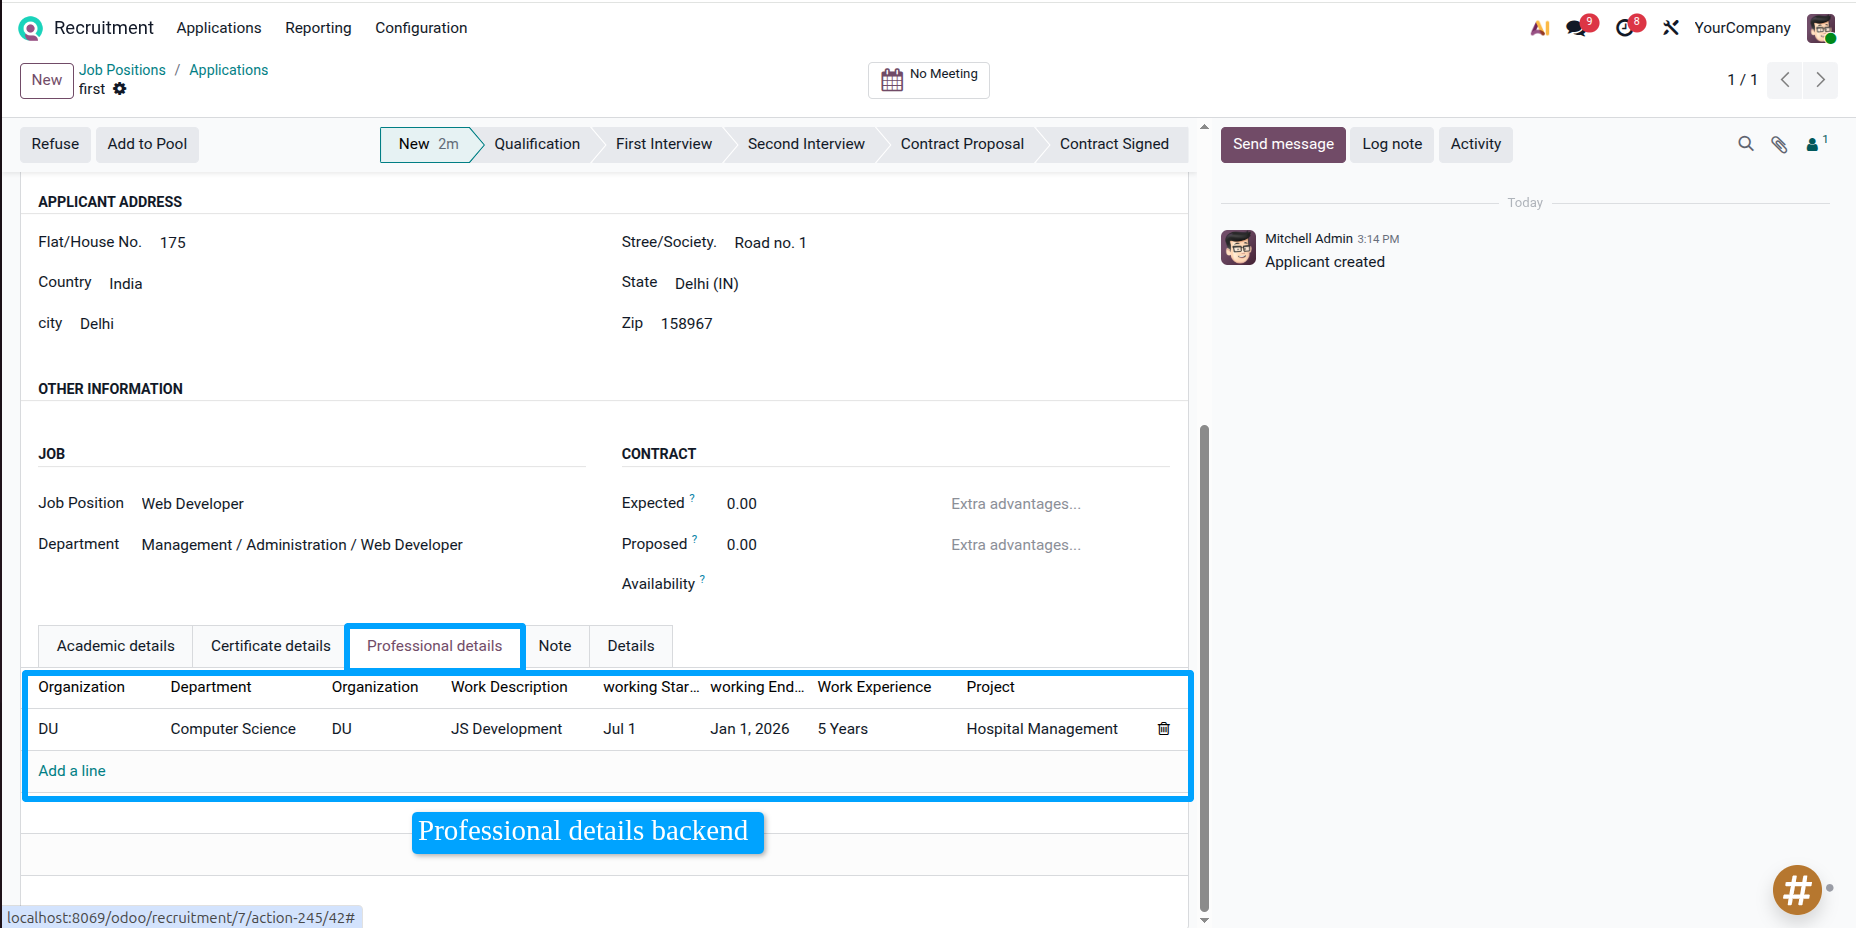1856x928 pixels.
Task: Switch to Academic details tab
Action: [116, 646]
